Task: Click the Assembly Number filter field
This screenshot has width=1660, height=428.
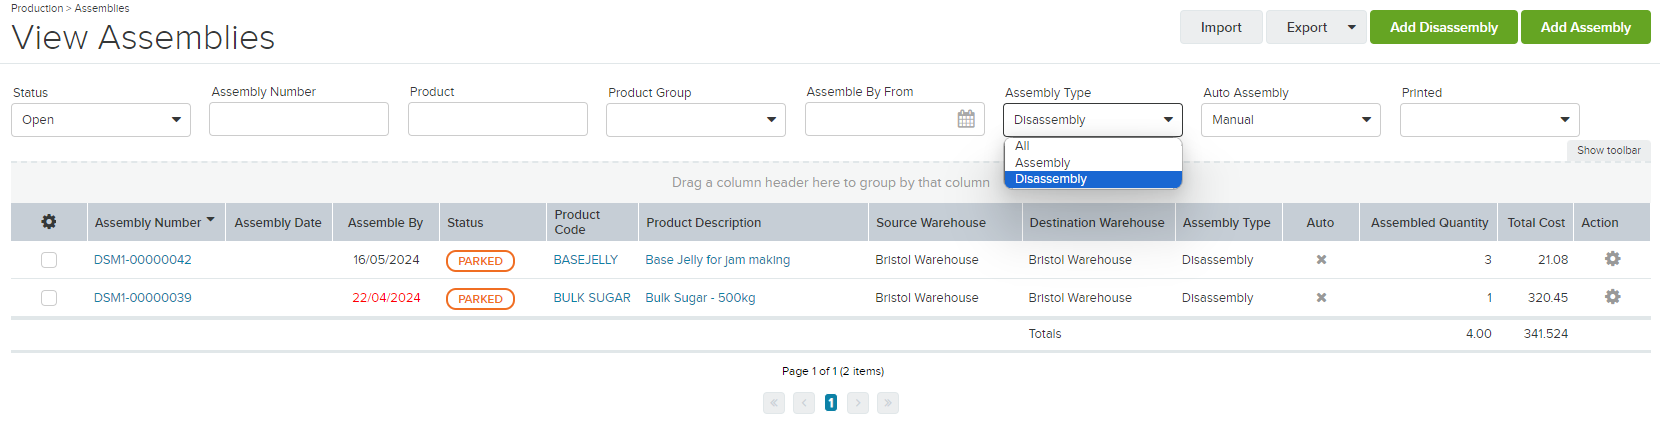Action: coord(299,119)
